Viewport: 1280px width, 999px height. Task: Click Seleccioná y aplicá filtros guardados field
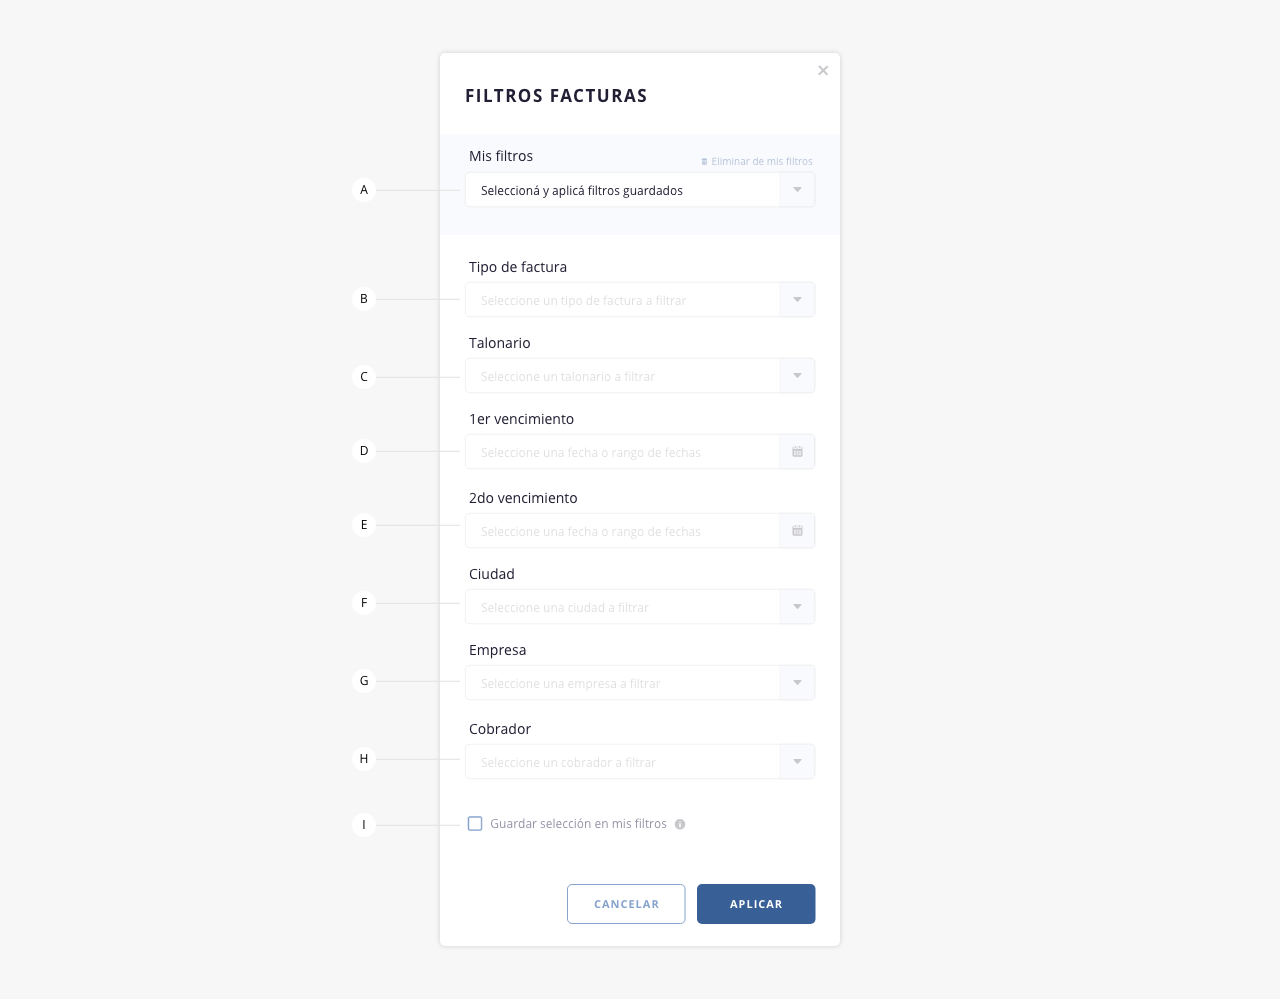tap(622, 190)
